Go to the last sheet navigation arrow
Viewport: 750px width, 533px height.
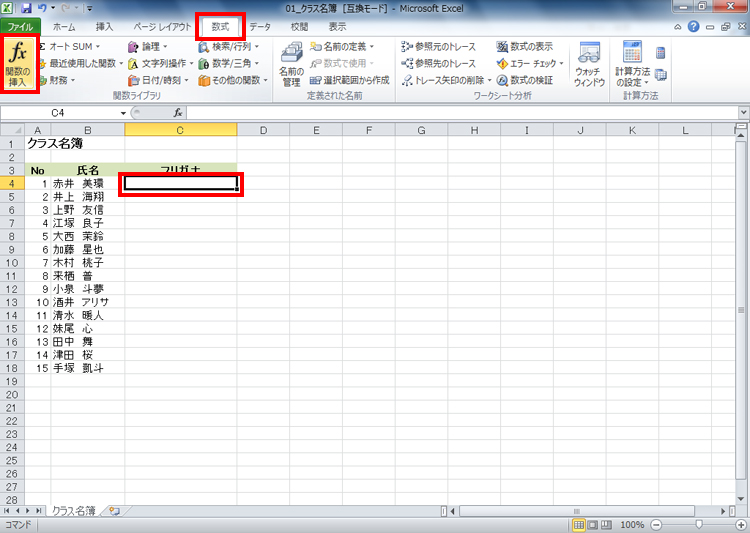39,511
